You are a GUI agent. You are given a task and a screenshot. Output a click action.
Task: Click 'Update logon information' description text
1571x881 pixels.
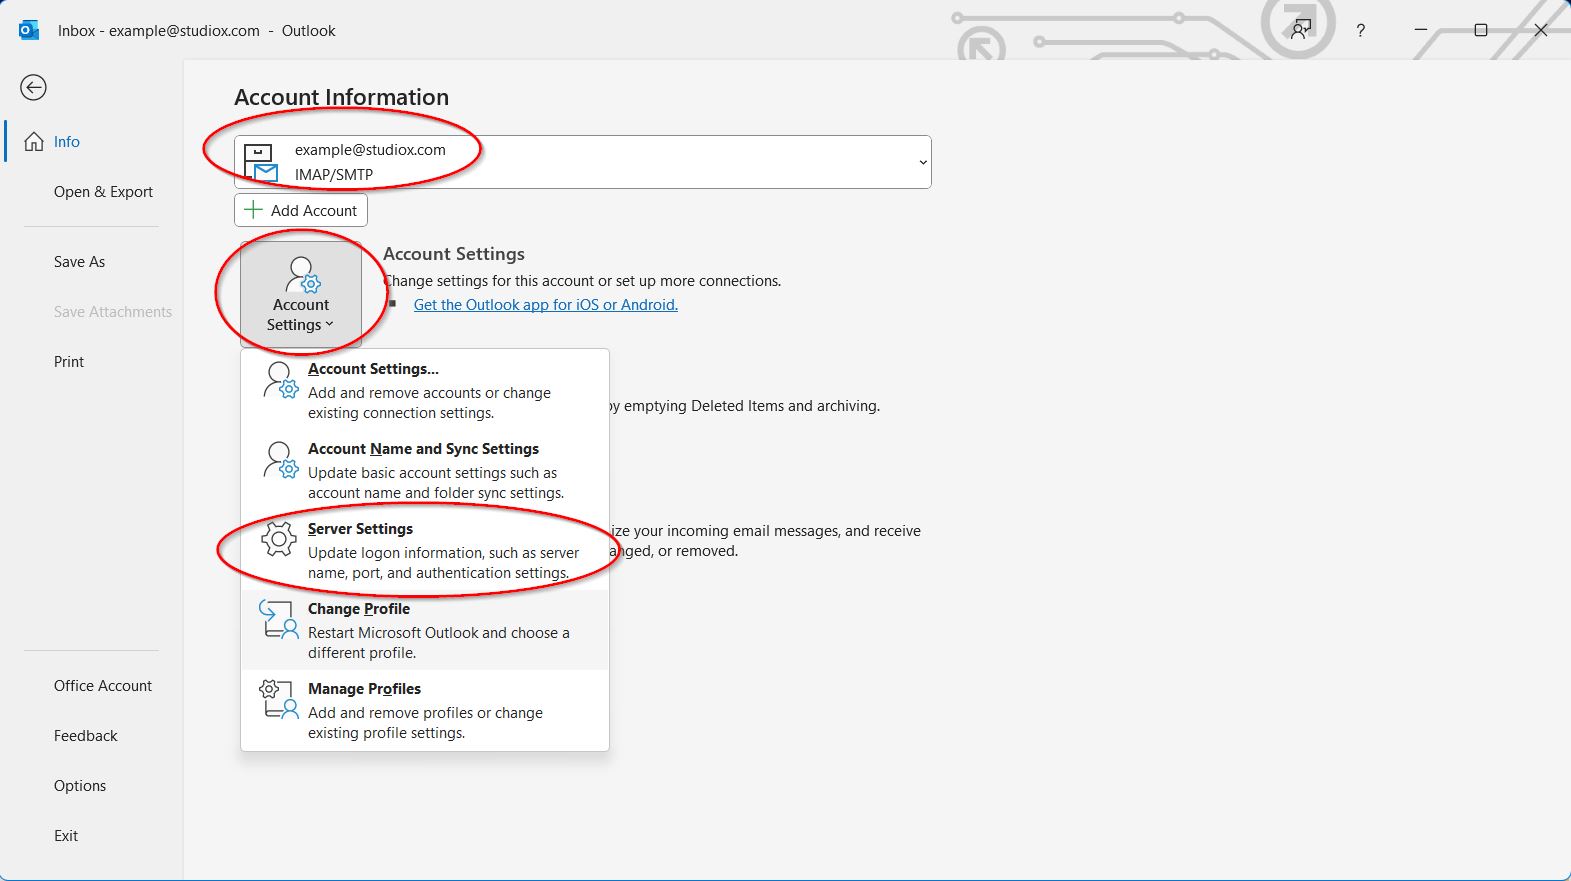(443, 563)
